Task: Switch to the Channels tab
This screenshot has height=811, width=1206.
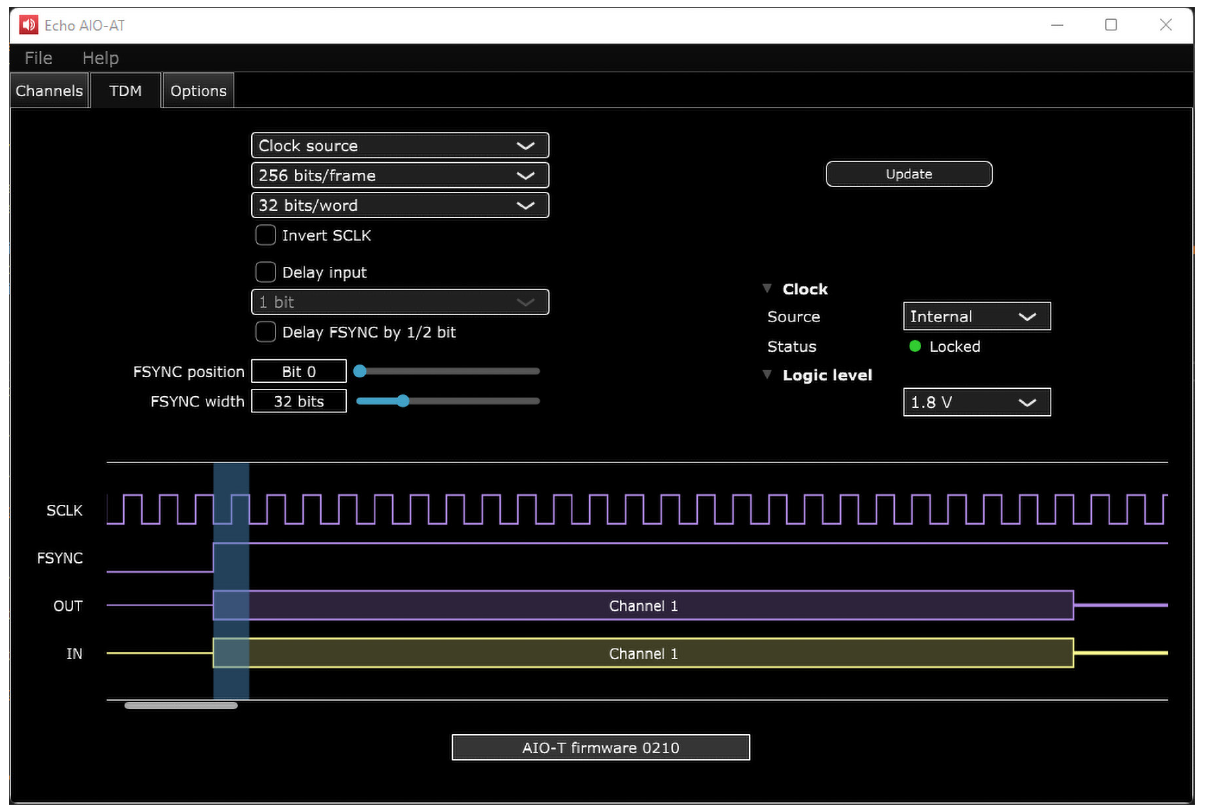Action: coord(49,90)
